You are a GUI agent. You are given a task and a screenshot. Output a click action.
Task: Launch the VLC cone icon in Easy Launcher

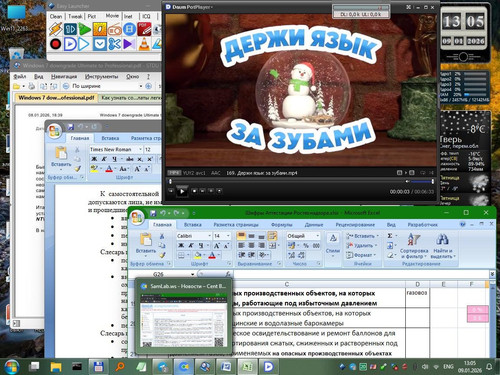tap(144, 44)
